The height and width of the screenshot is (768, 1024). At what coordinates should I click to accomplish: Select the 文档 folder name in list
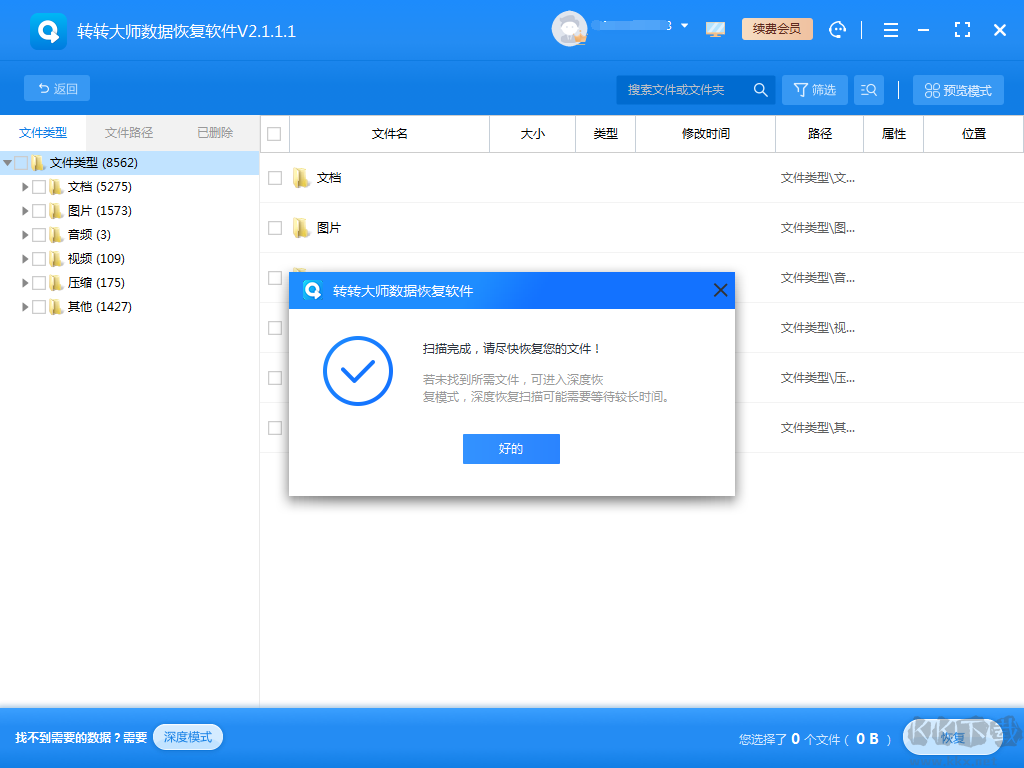[x=329, y=178]
